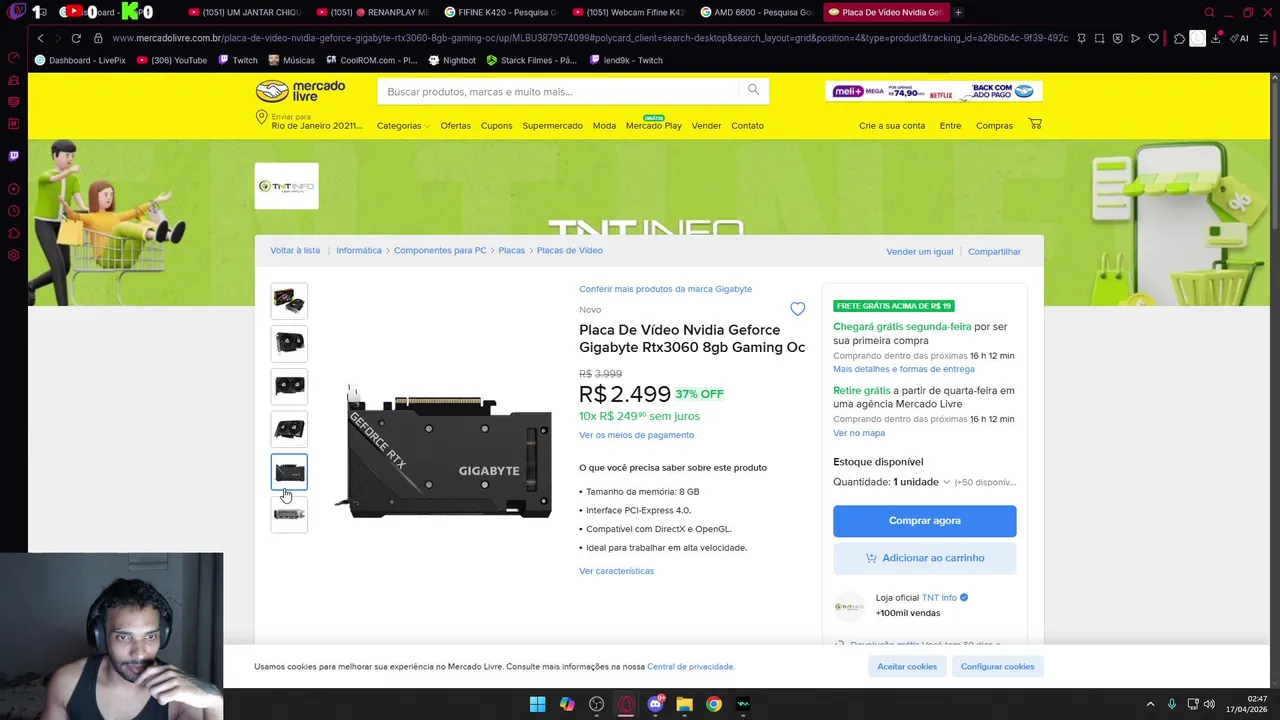Open Contato in the navigation menu
Viewport: 1280px width, 720px height.
pos(747,126)
